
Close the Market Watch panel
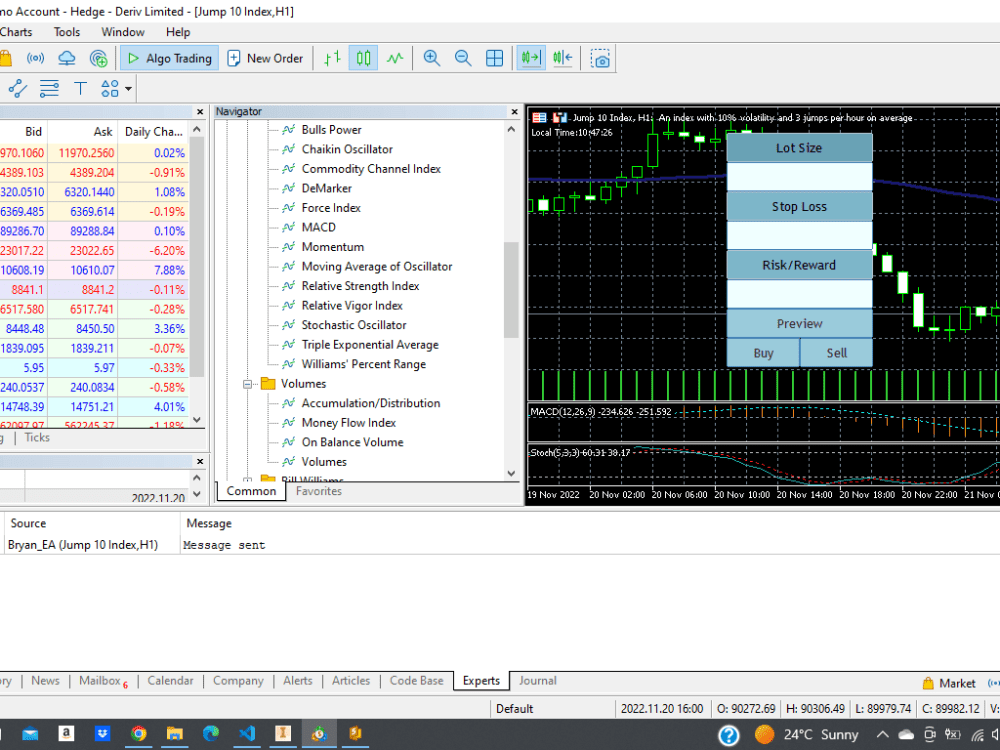coord(200,112)
